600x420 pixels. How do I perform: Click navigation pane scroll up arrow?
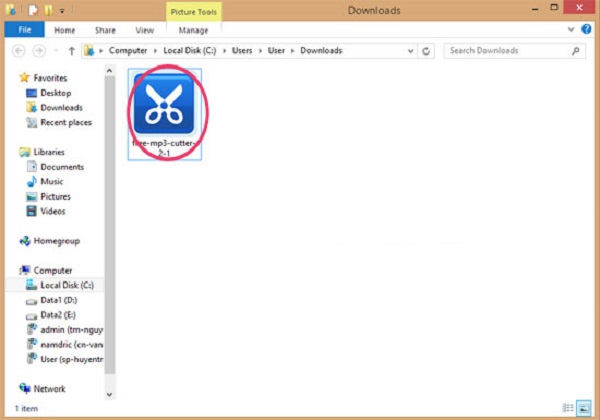click(x=109, y=71)
